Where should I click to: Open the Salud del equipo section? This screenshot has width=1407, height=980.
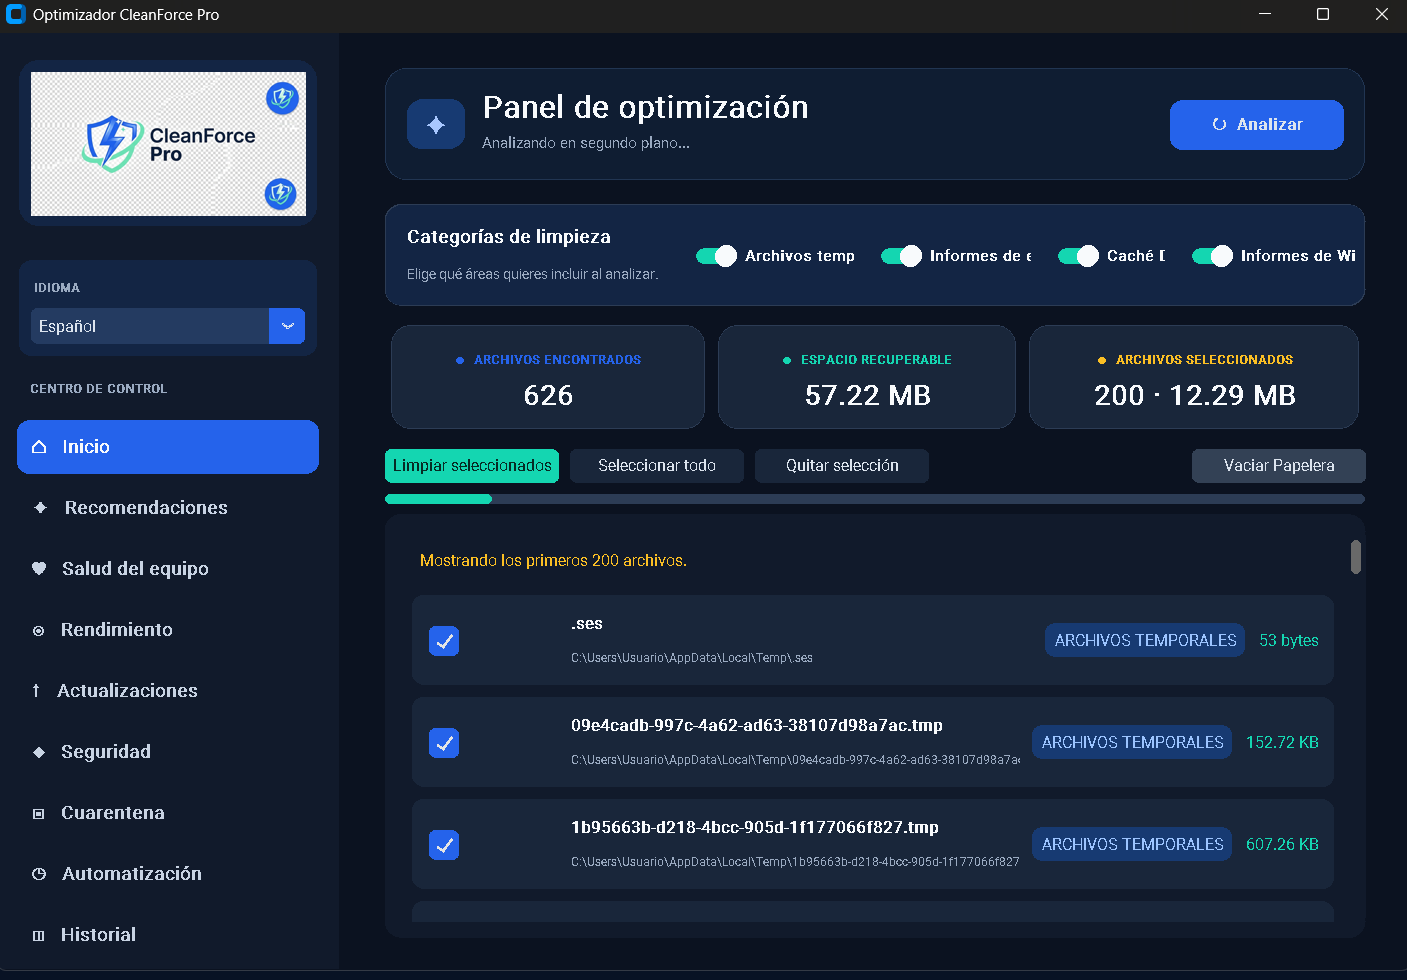coord(168,569)
